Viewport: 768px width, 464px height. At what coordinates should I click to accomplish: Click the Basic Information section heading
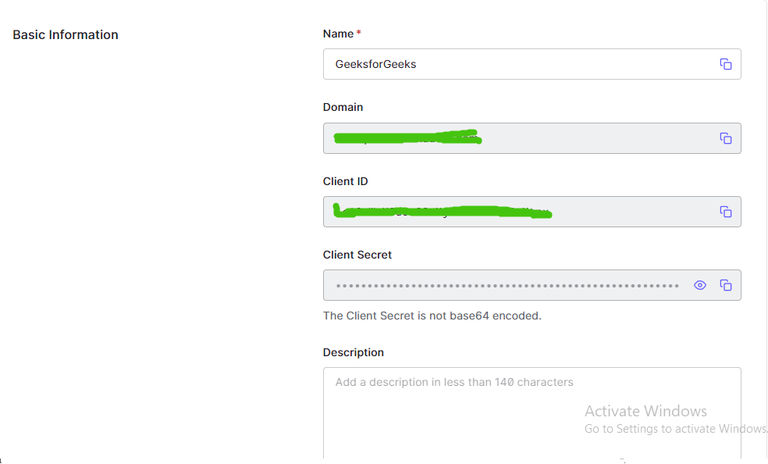(65, 35)
